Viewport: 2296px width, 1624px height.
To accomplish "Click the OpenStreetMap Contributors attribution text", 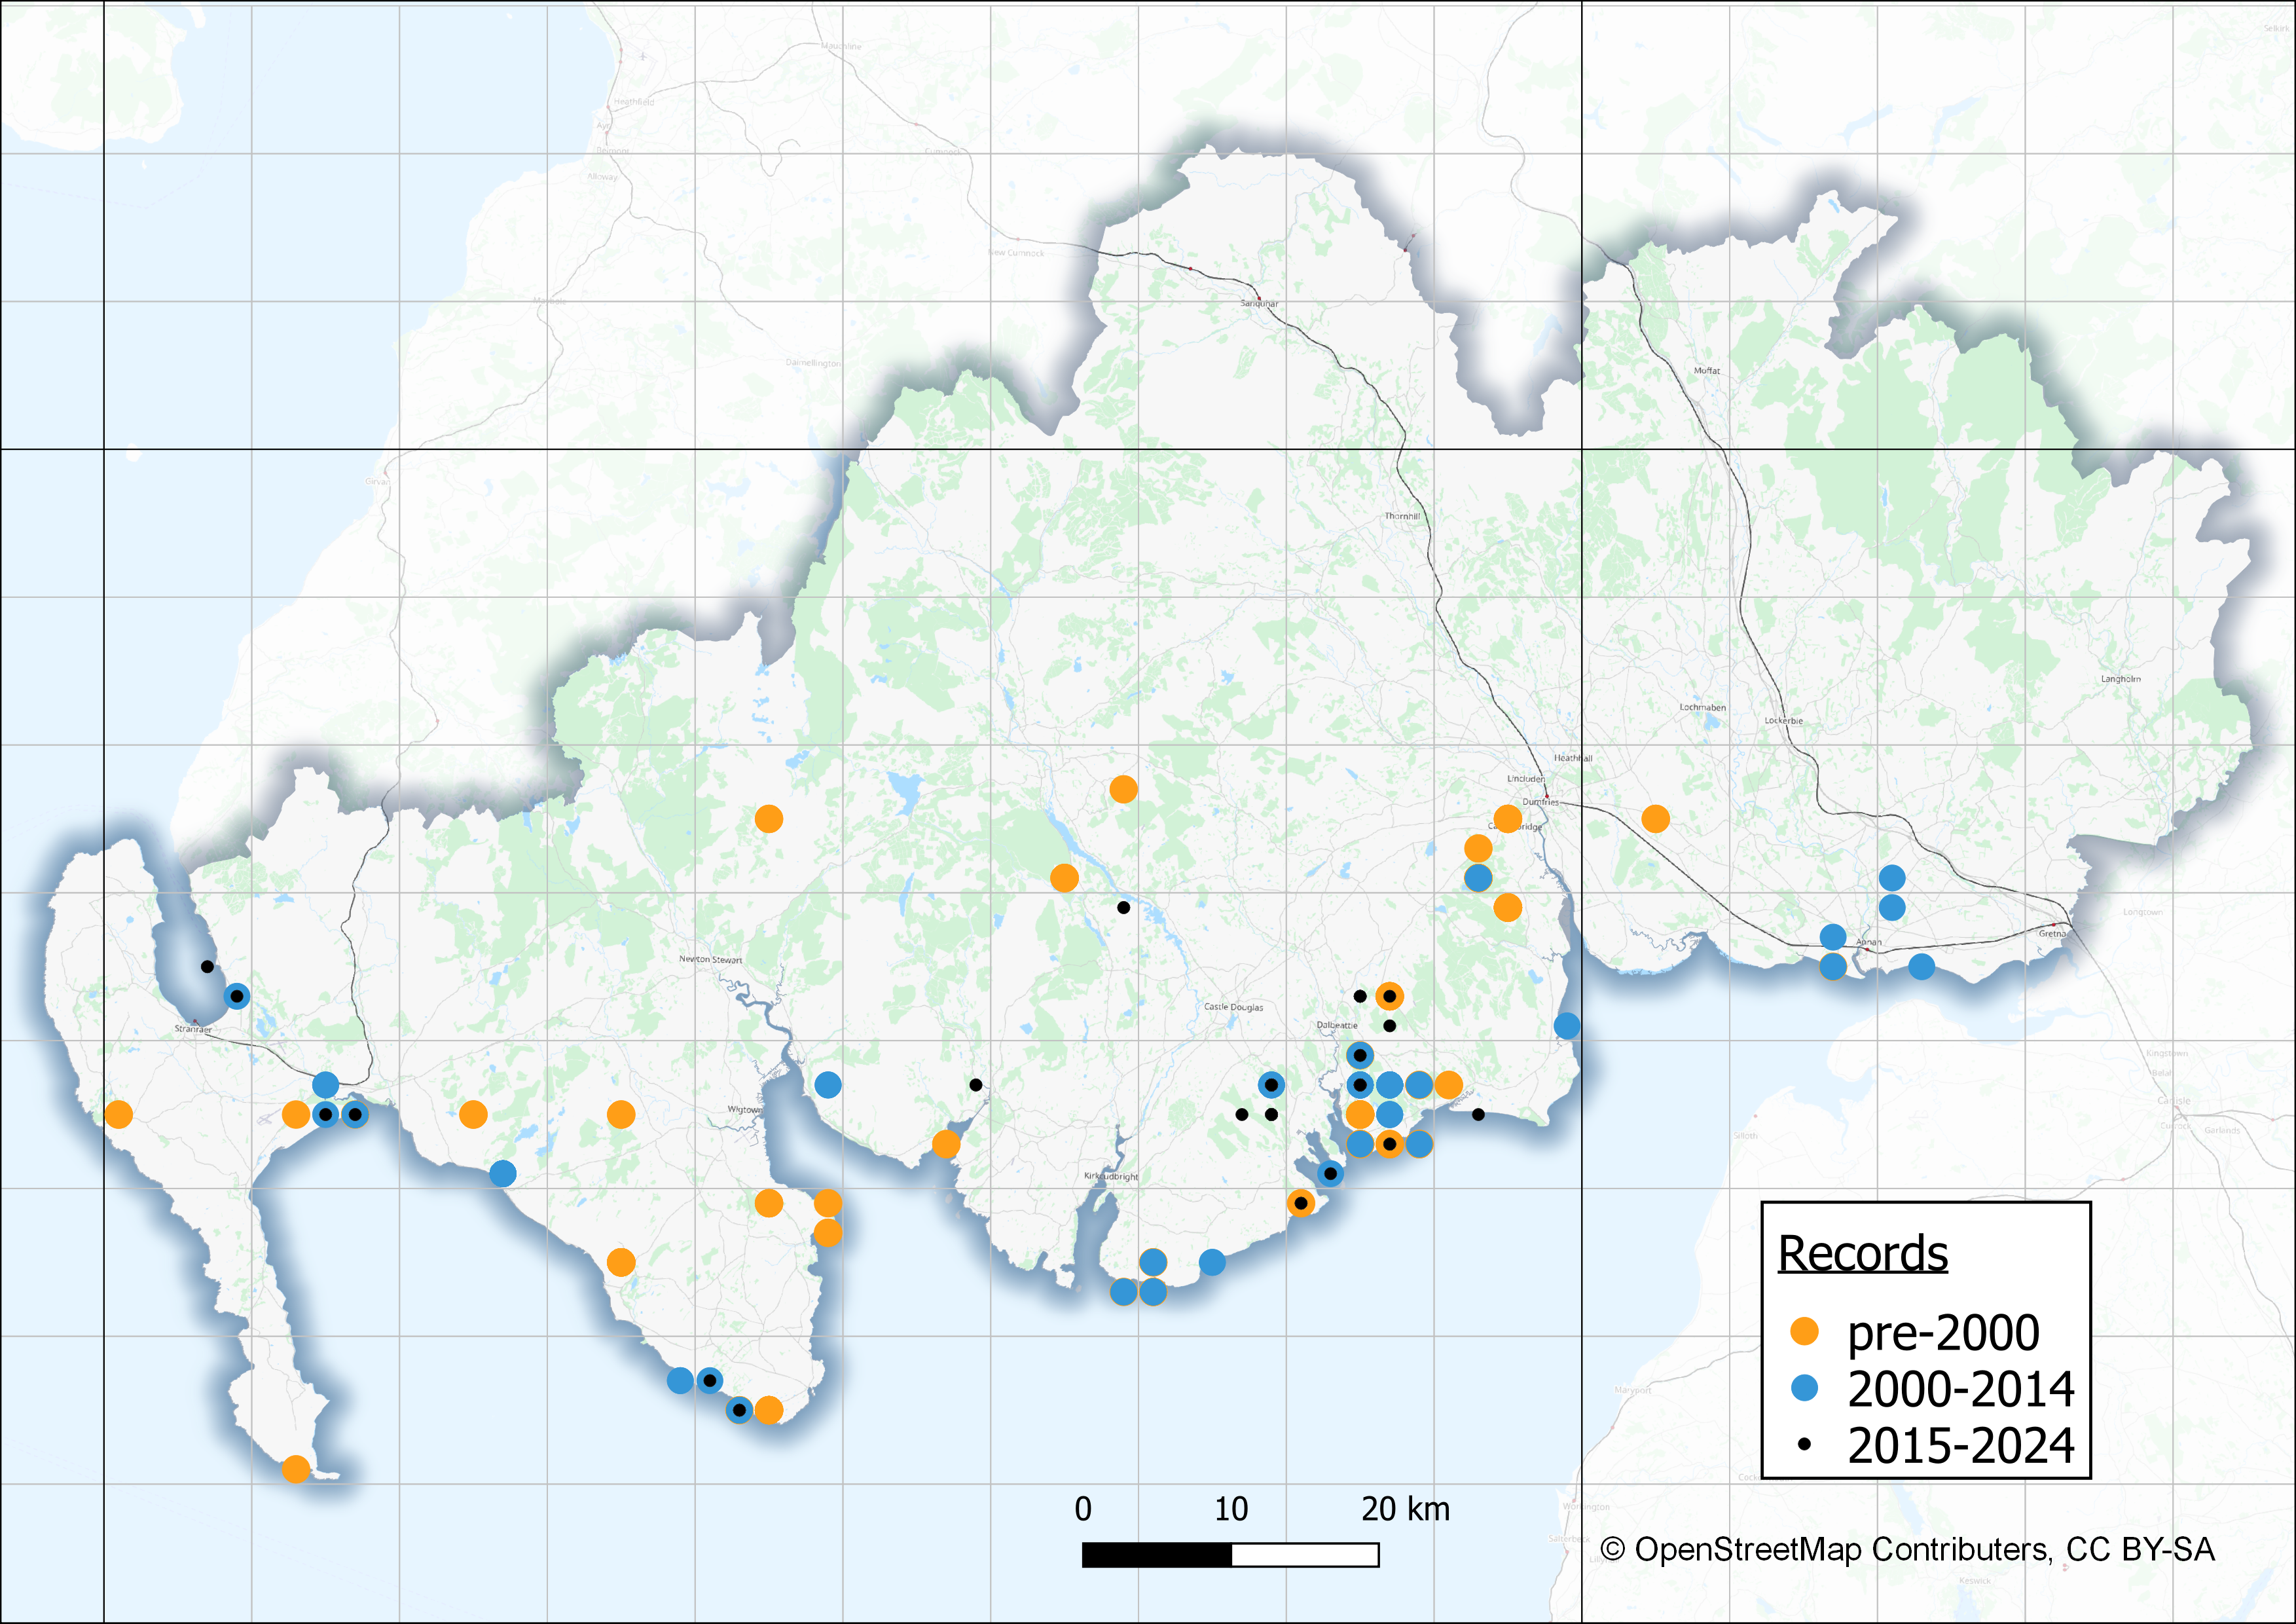I will pos(1908,1549).
